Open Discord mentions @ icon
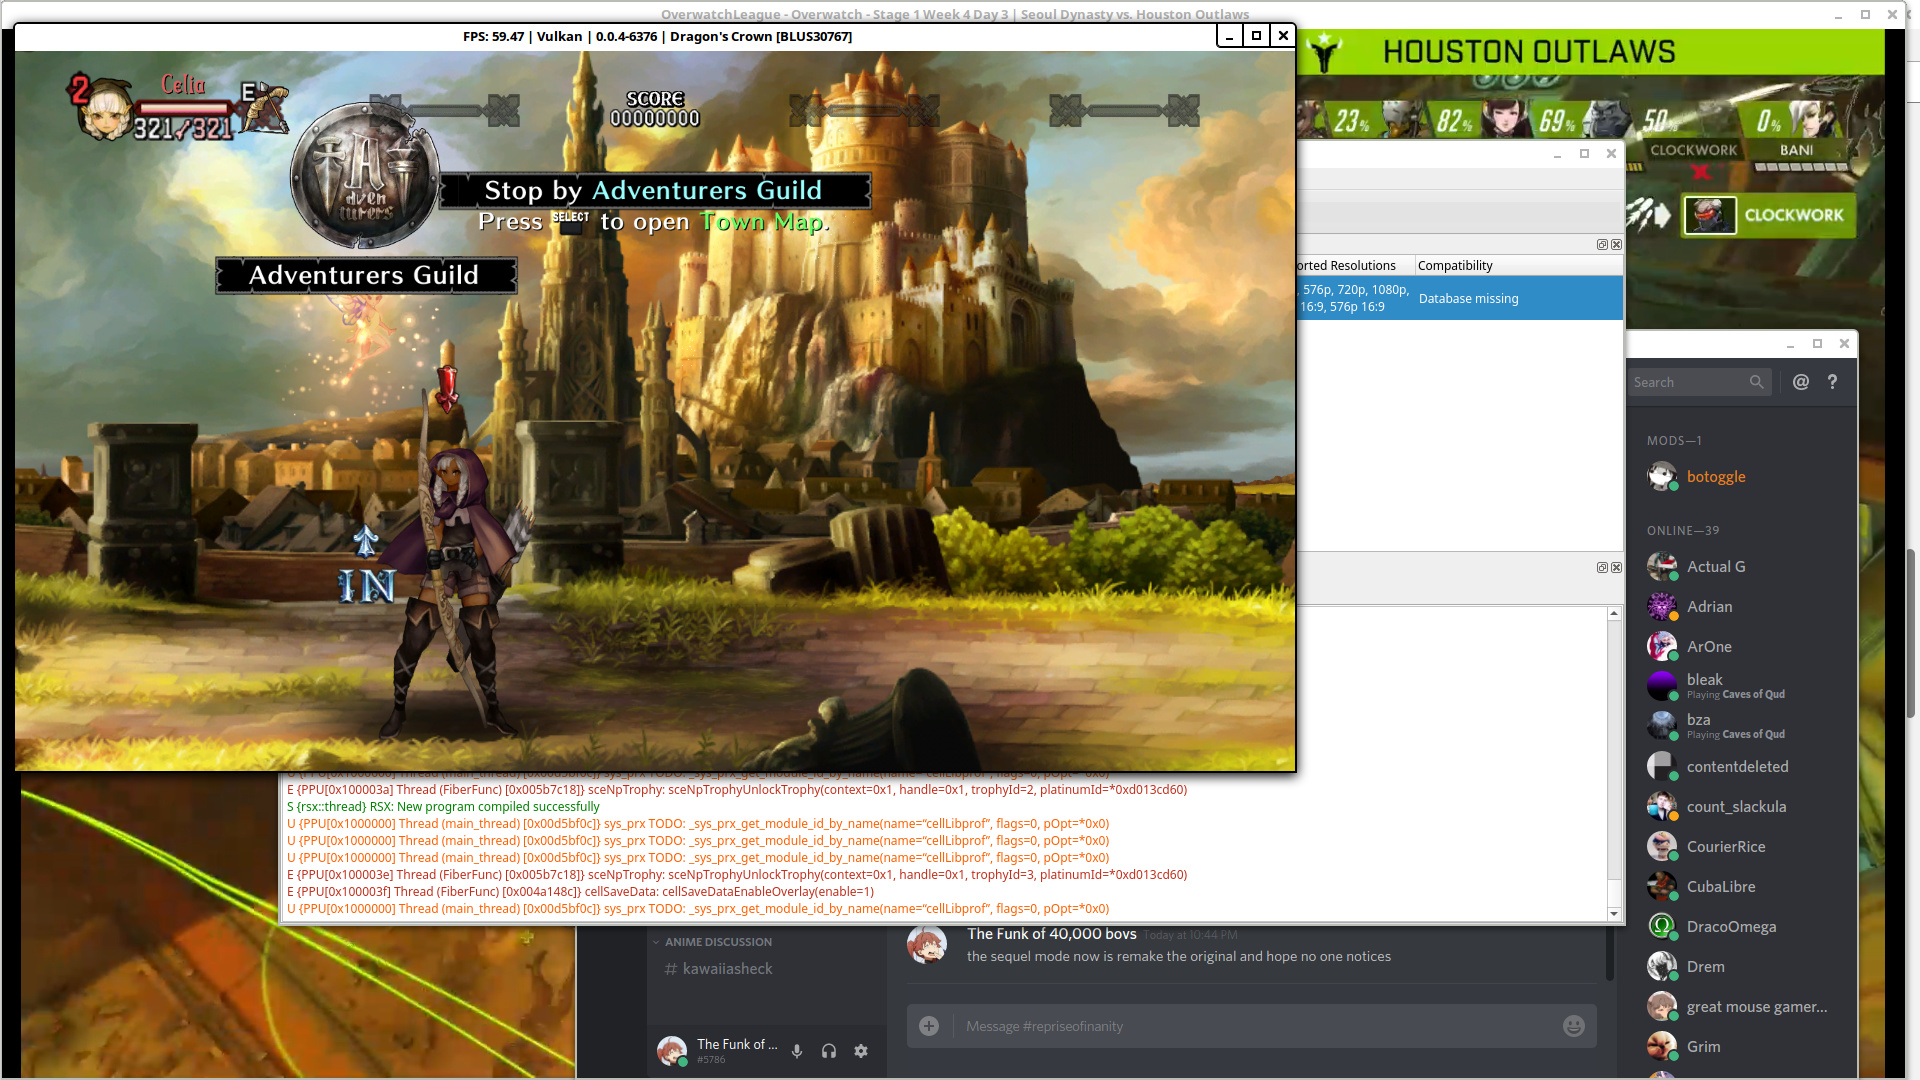This screenshot has width=1920, height=1080. 1801,382
